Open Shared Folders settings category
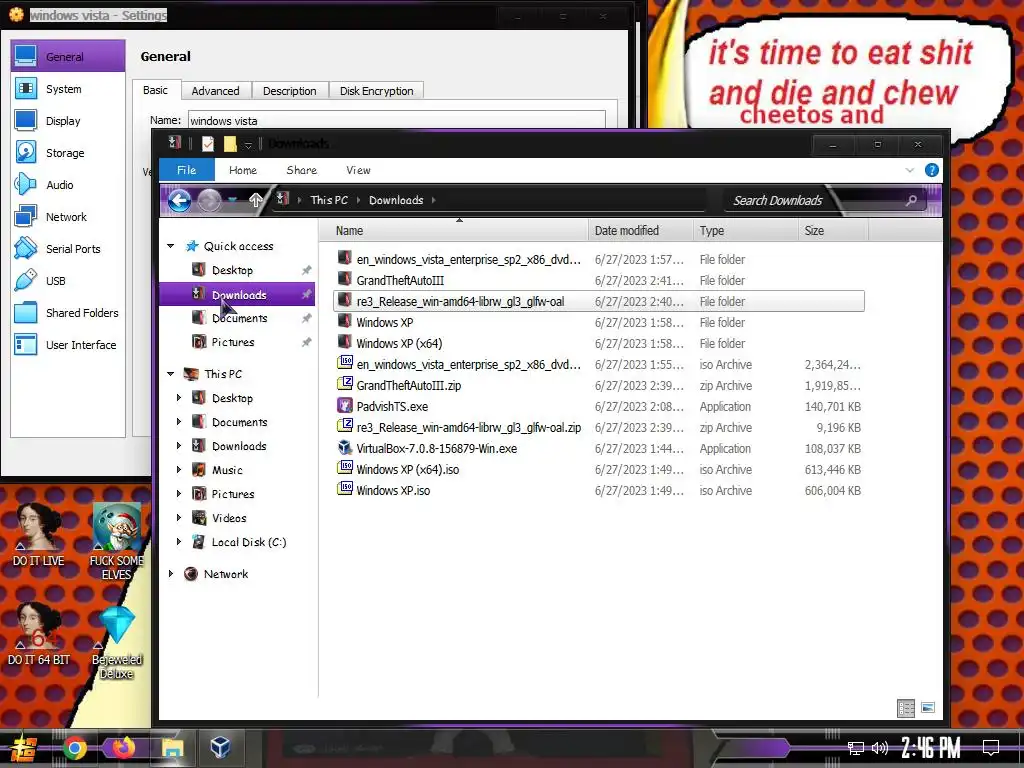 [68, 313]
